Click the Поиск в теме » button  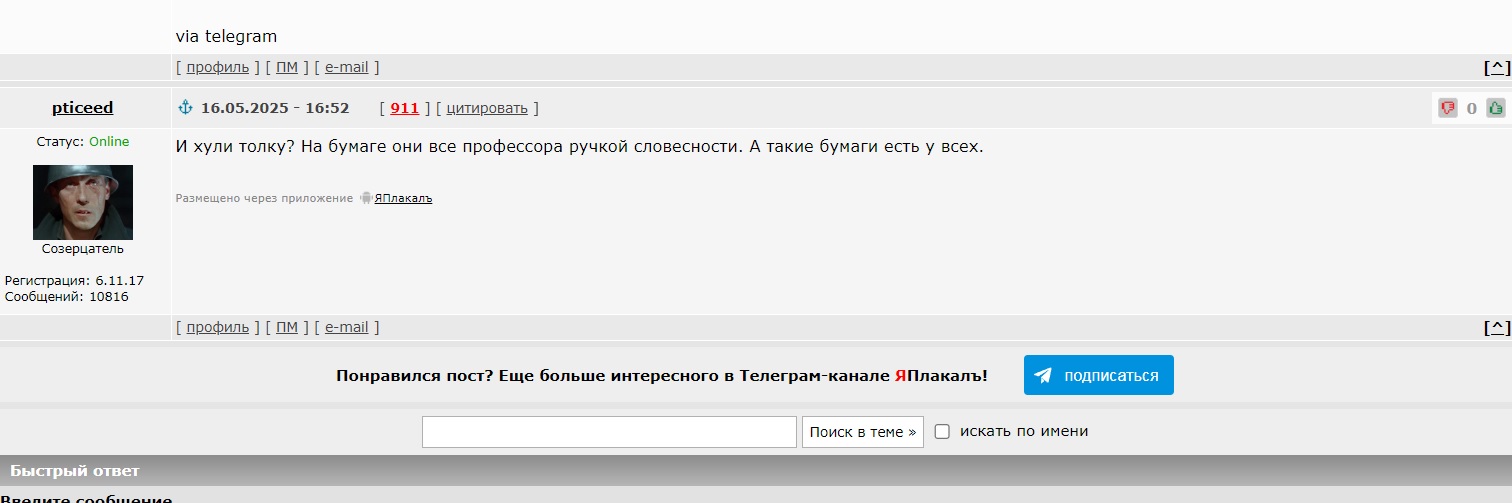tap(863, 432)
